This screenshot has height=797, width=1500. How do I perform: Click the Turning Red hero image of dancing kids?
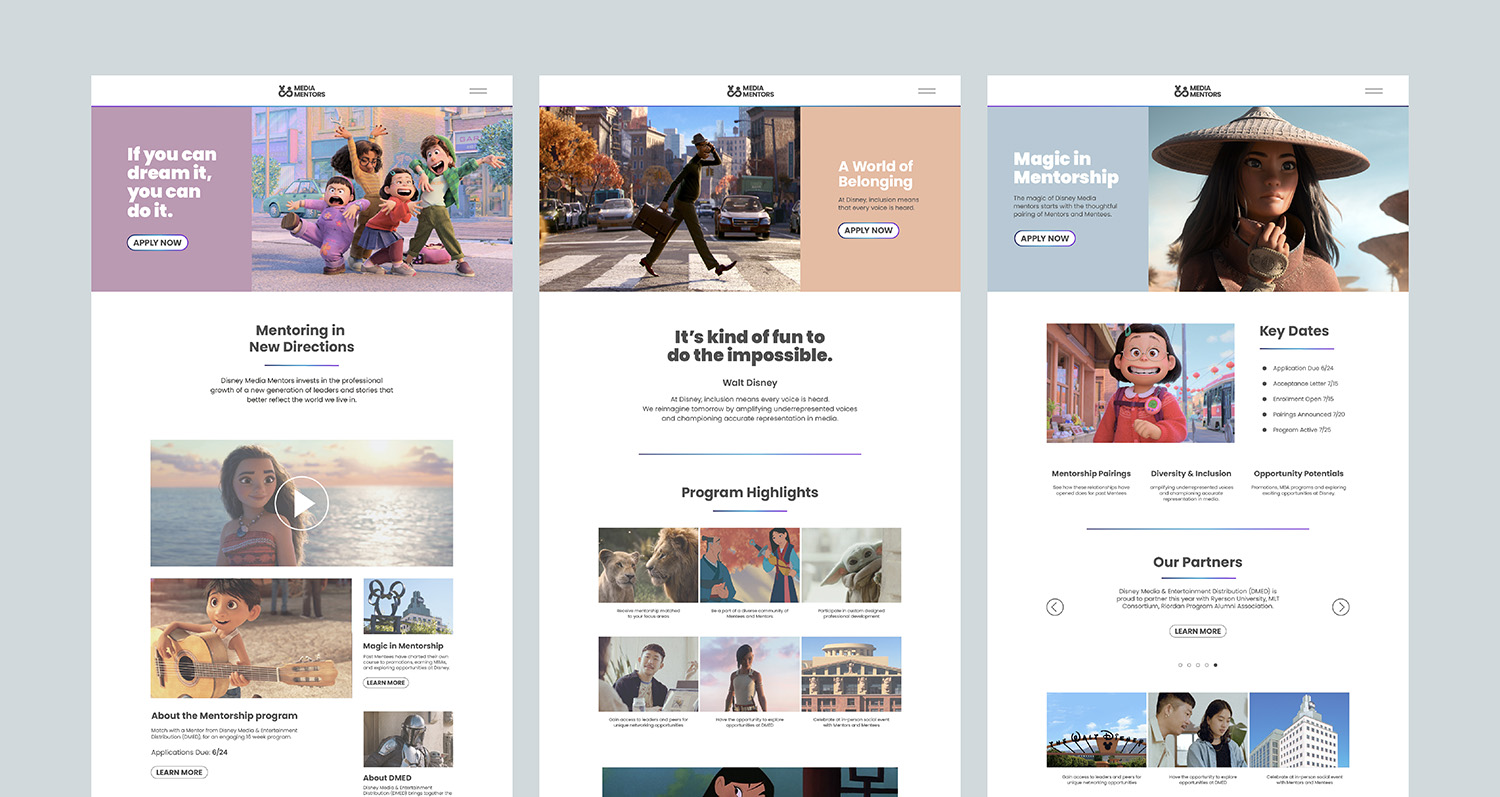click(382, 199)
